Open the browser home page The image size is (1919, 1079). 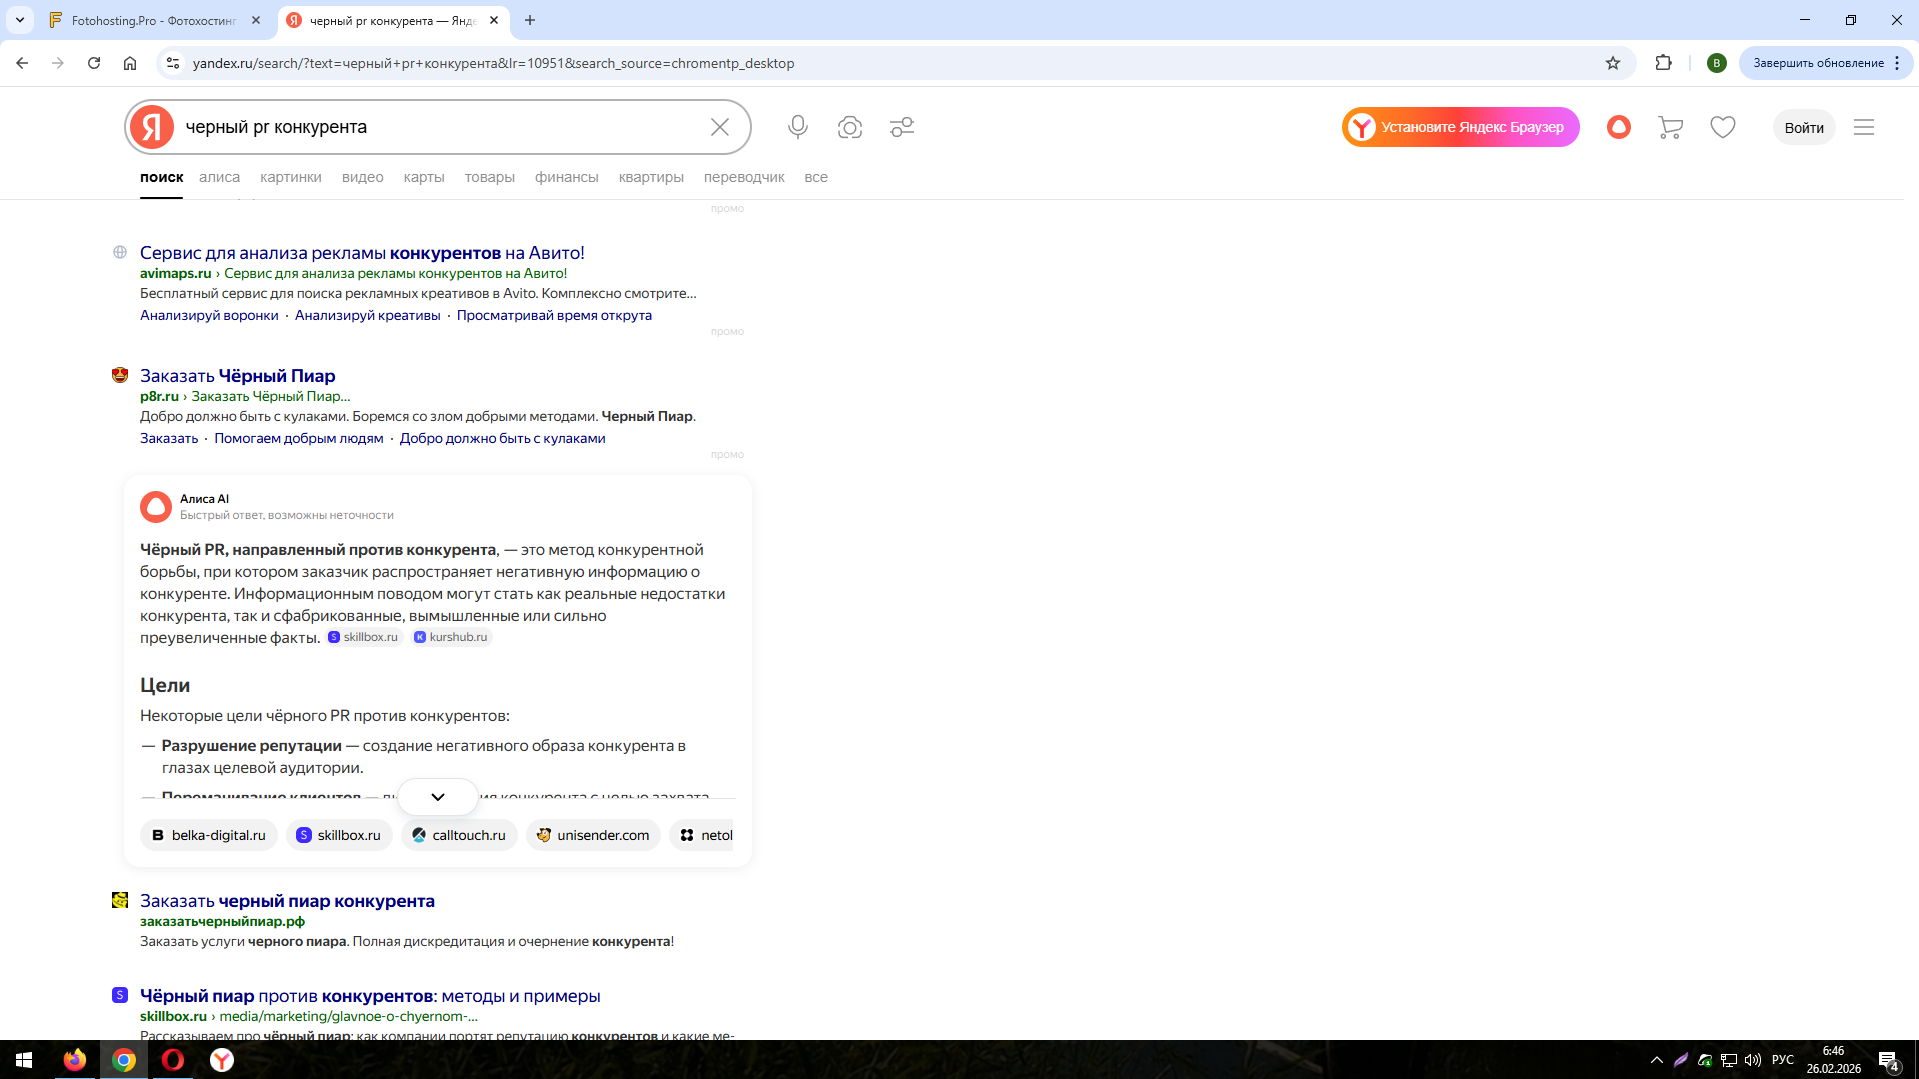click(130, 63)
